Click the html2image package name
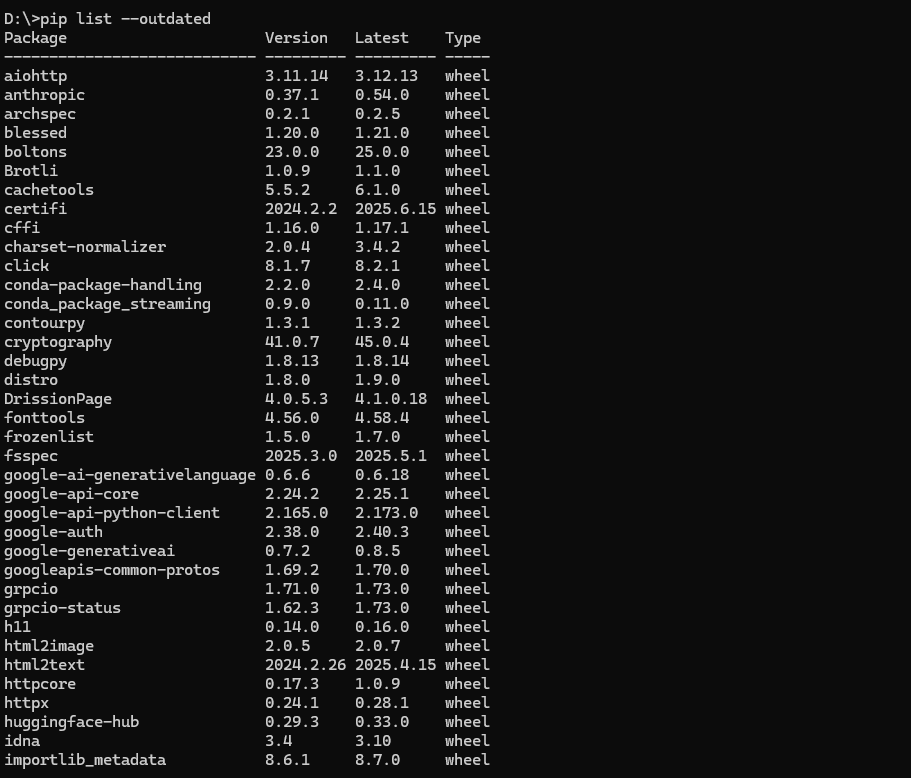 [x=49, y=646]
